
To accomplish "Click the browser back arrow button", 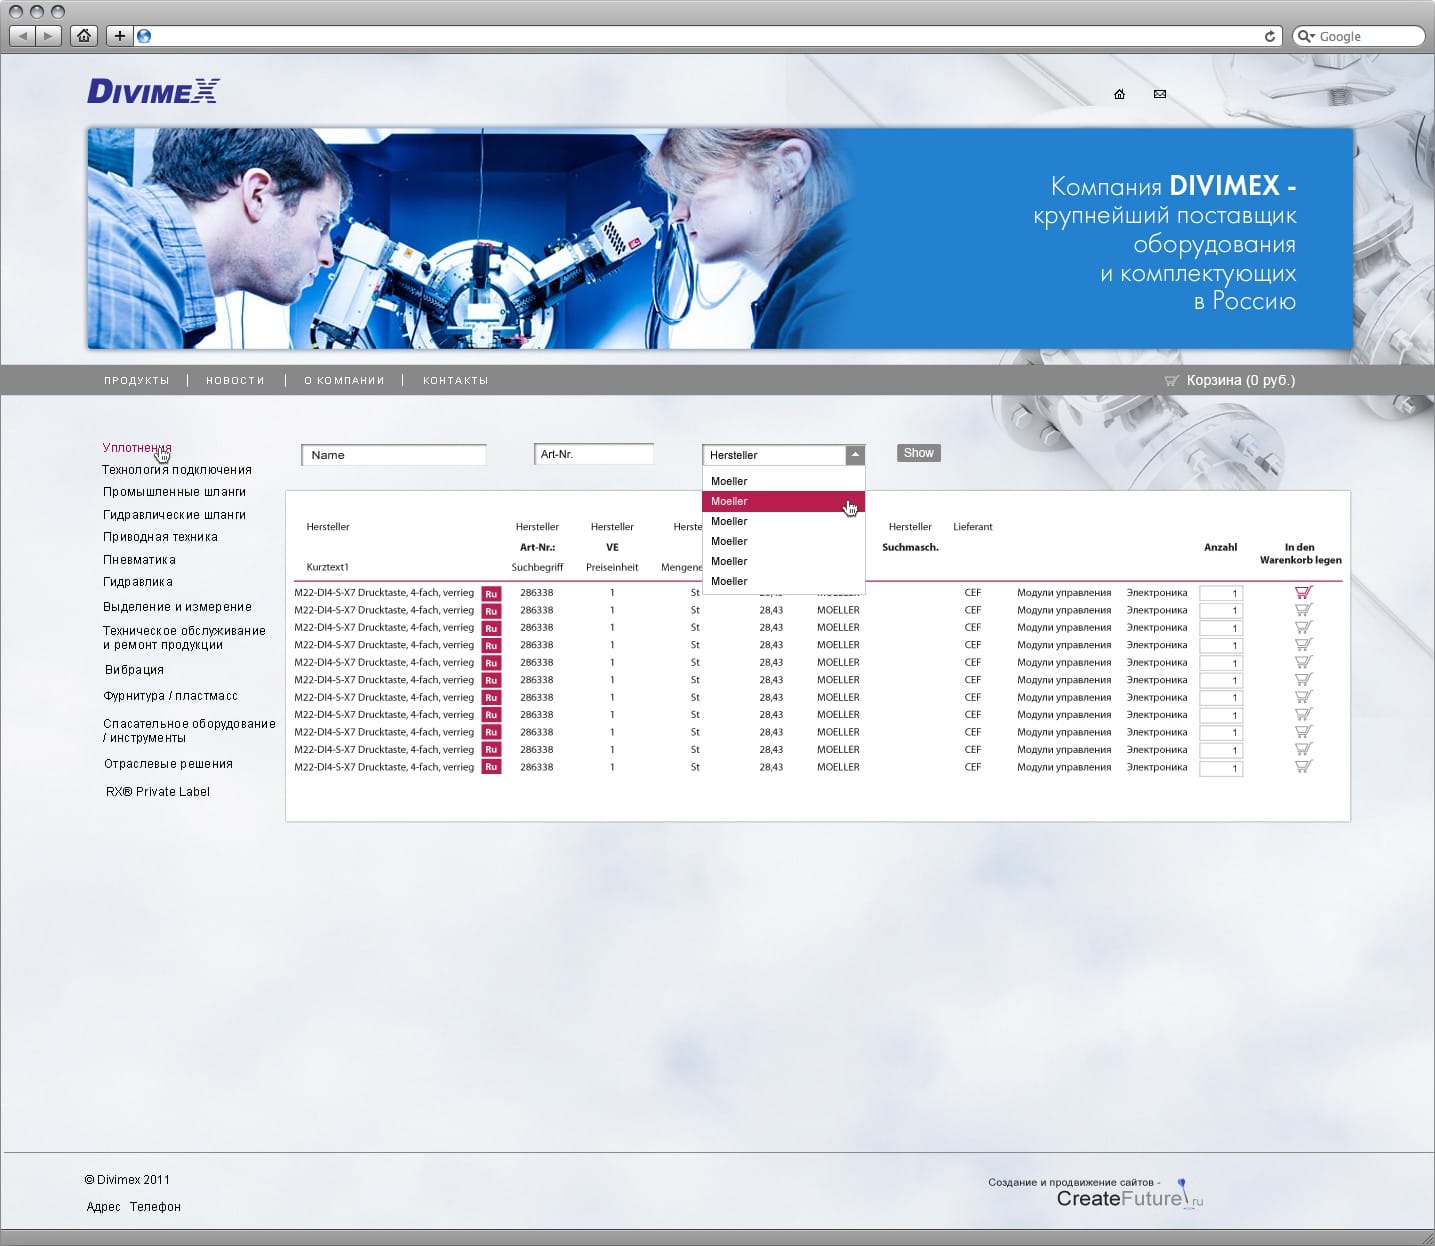I will coord(22,36).
